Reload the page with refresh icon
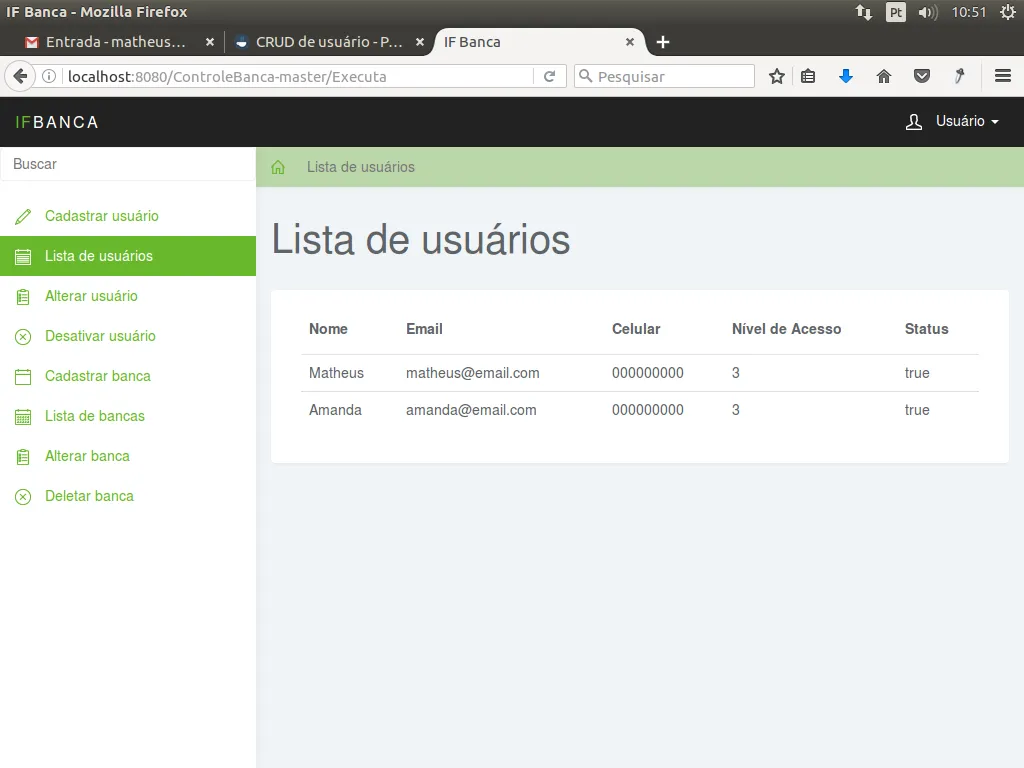Image resolution: width=1024 pixels, height=768 pixels. click(550, 76)
